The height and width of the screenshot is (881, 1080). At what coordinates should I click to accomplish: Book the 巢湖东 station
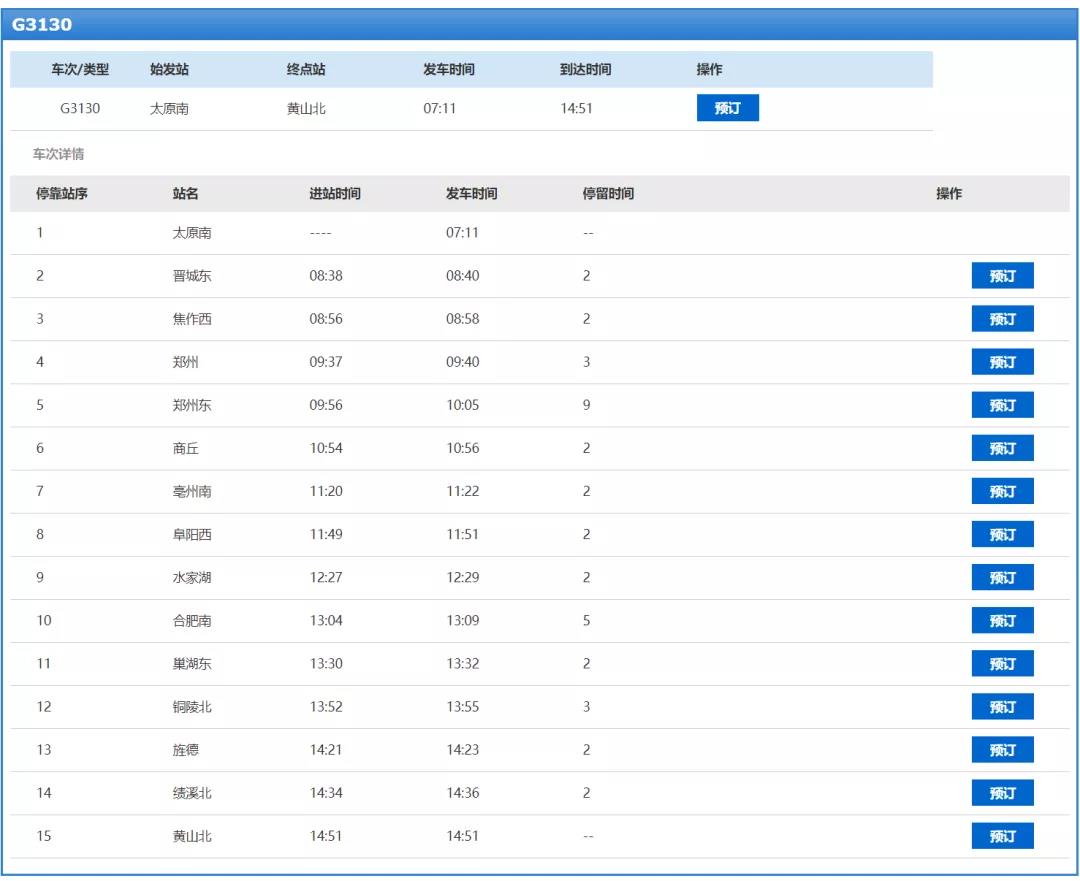[x=1002, y=663]
